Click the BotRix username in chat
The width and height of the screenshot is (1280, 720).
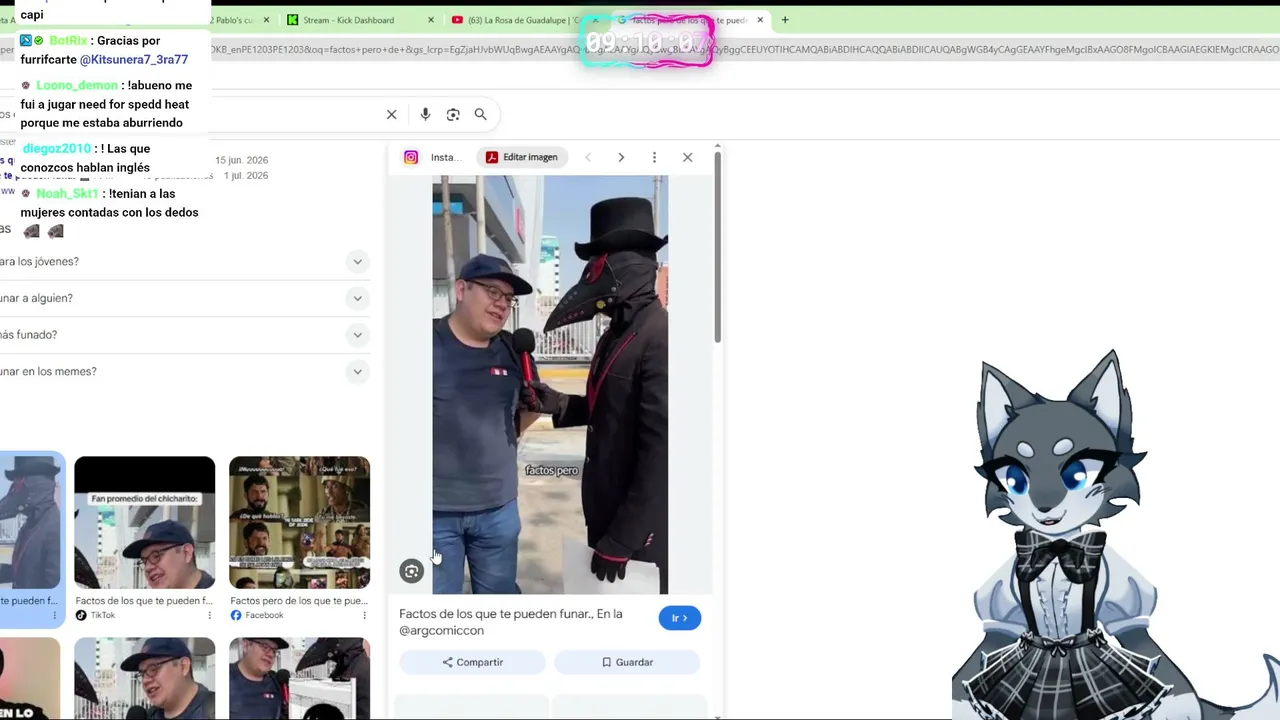68,41
